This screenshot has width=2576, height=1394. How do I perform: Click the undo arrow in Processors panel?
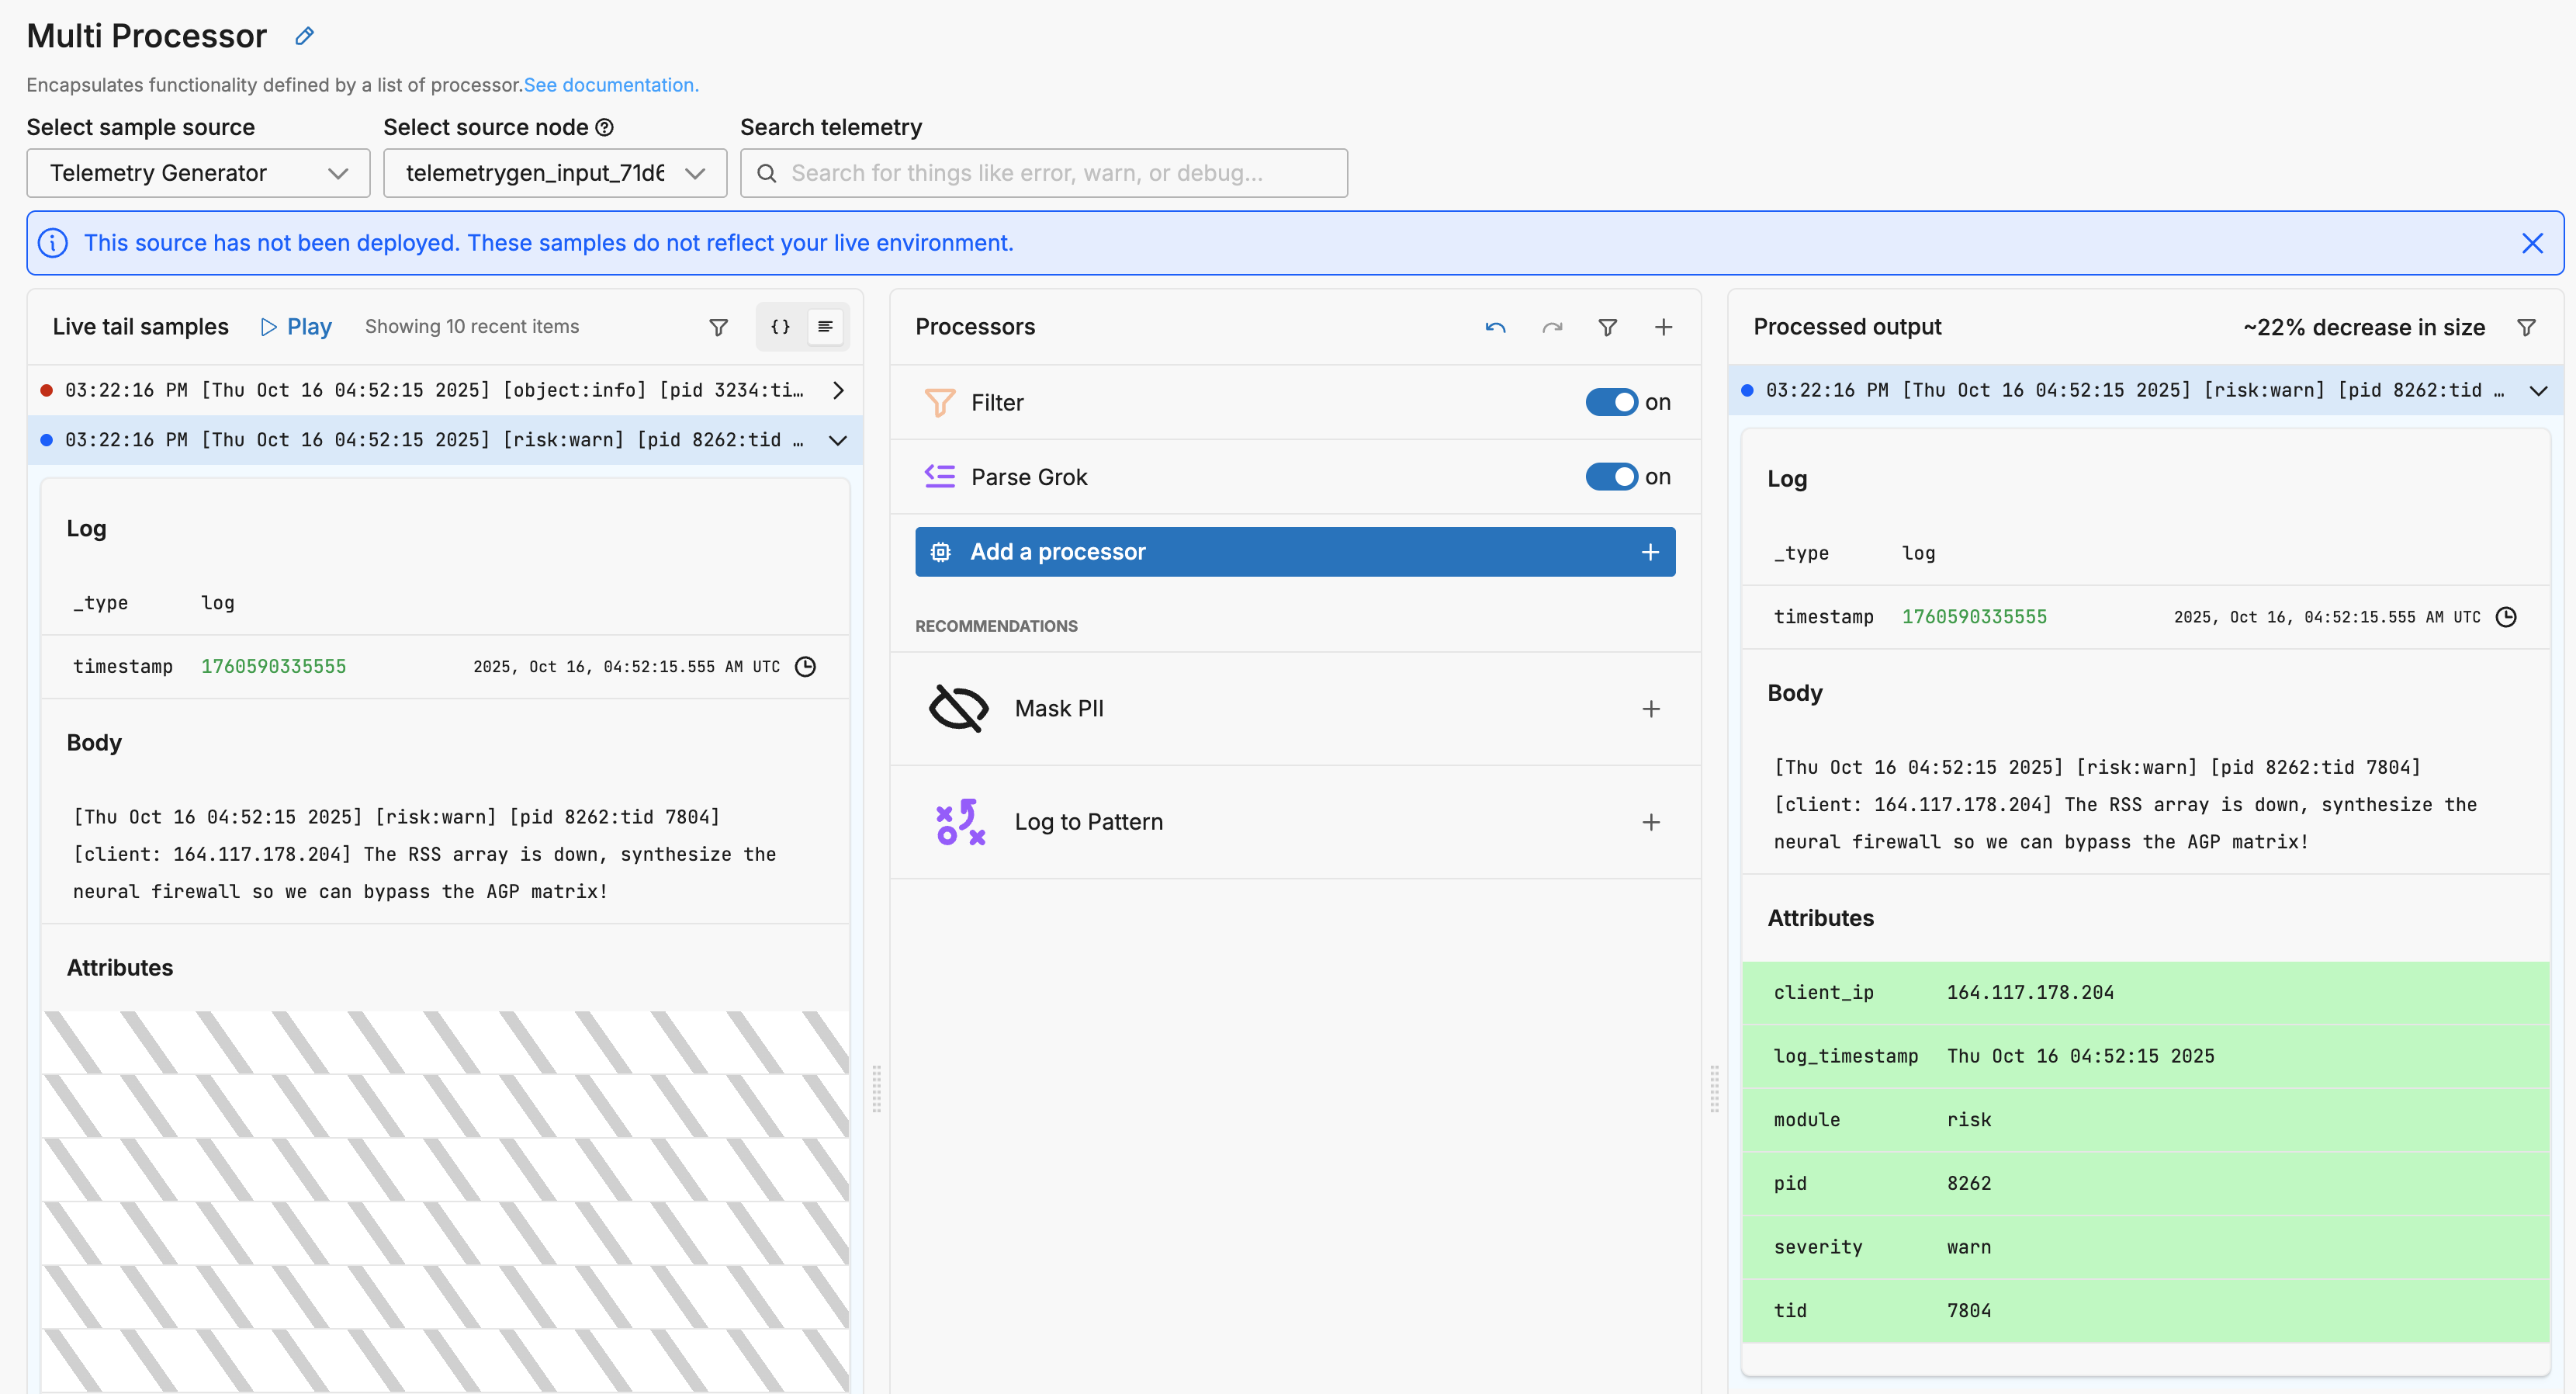[1495, 327]
